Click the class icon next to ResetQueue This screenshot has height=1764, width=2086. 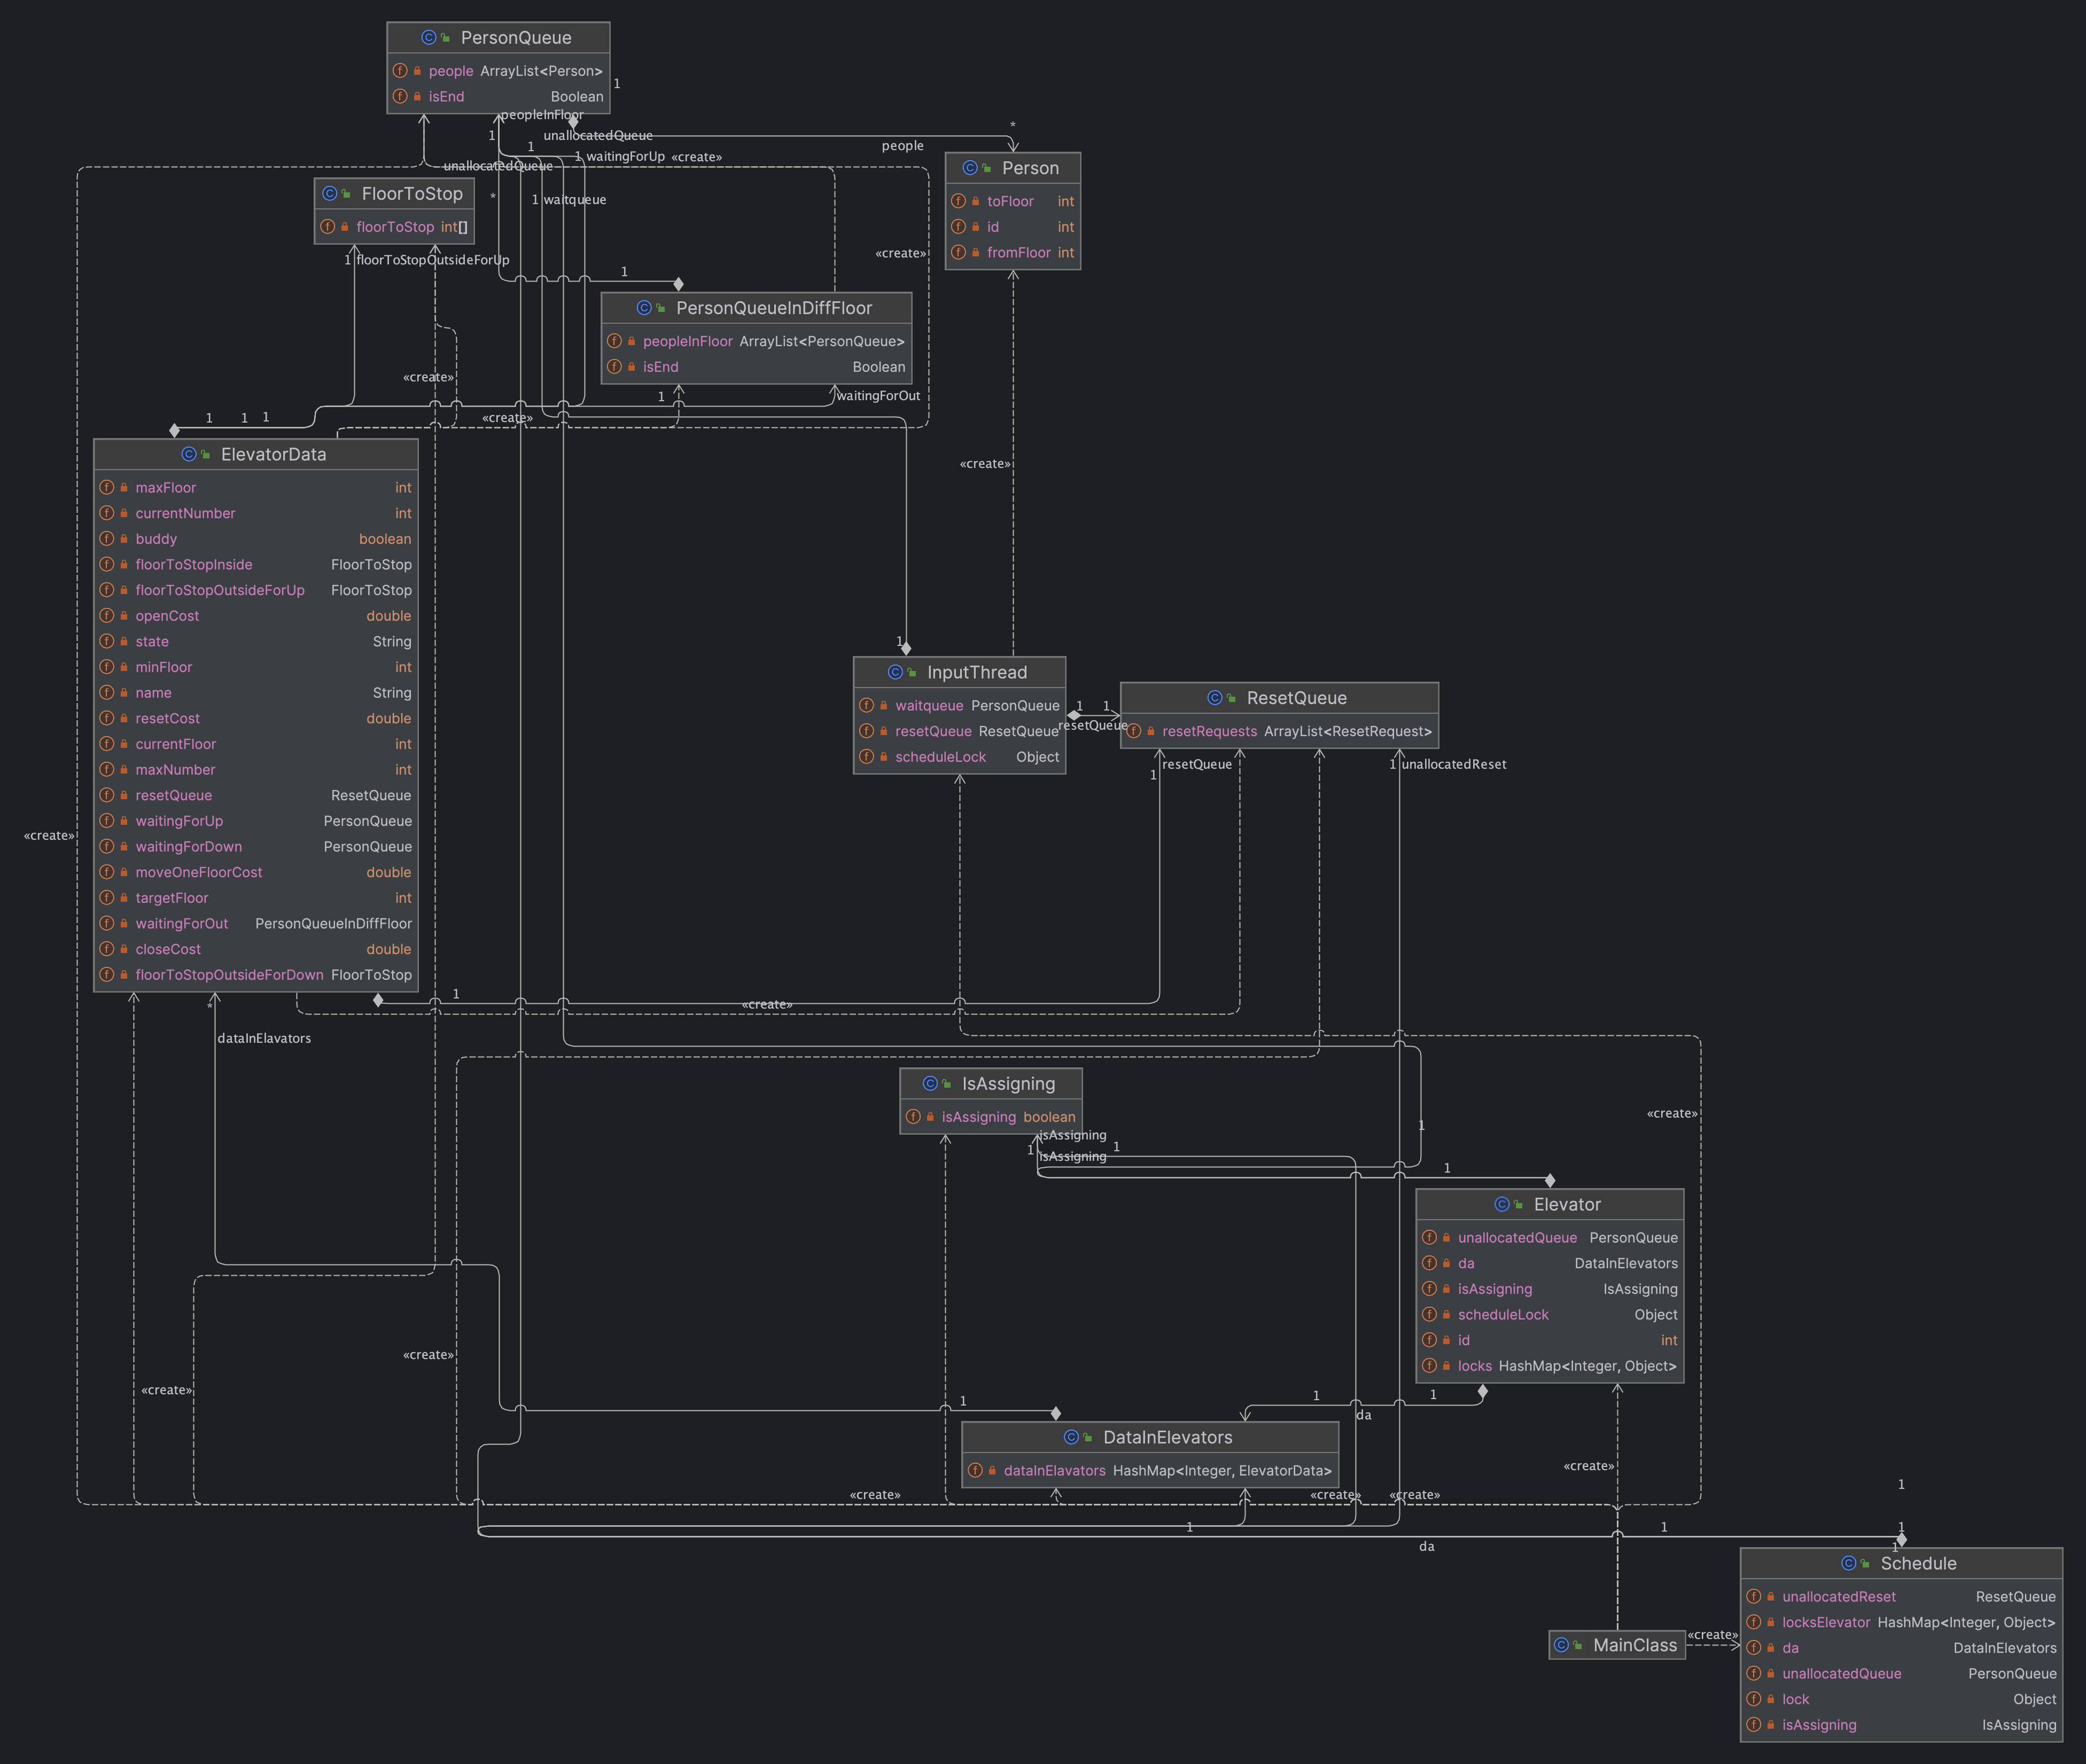point(1215,698)
